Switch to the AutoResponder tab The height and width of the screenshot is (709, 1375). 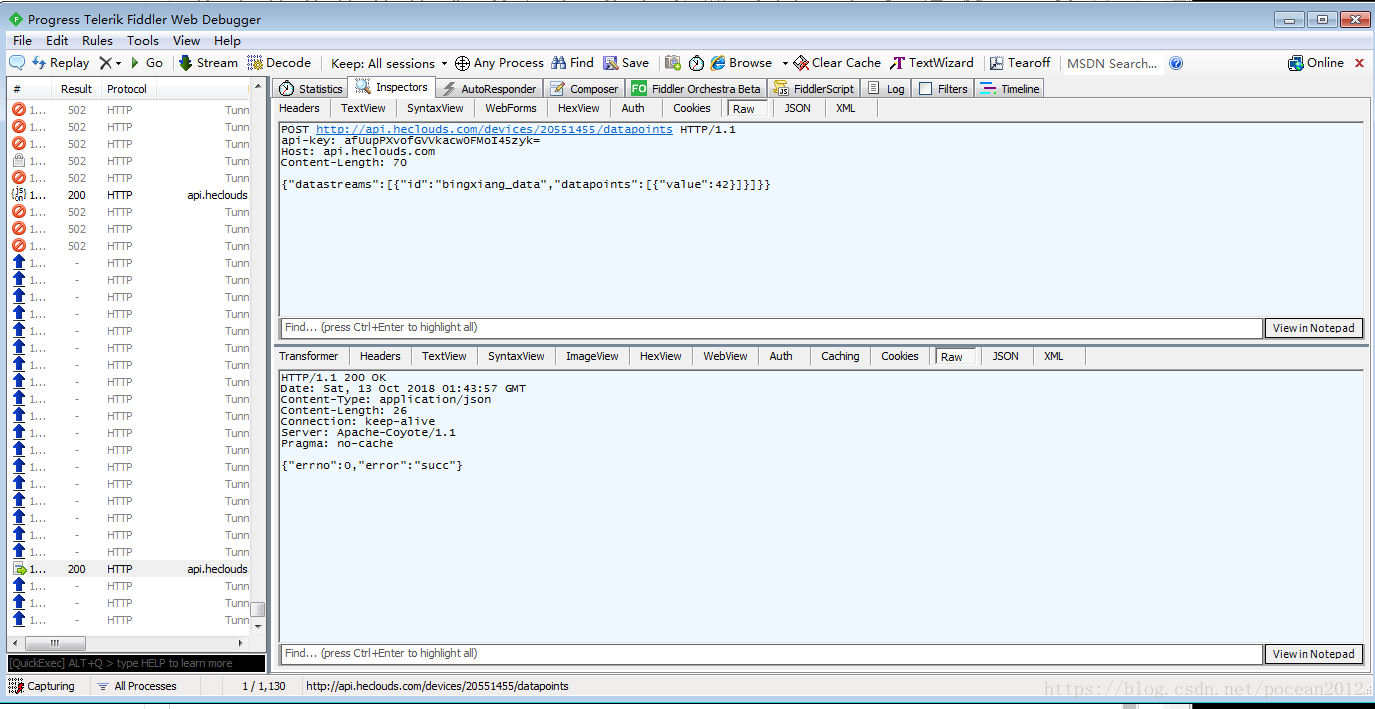click(490, 89)
